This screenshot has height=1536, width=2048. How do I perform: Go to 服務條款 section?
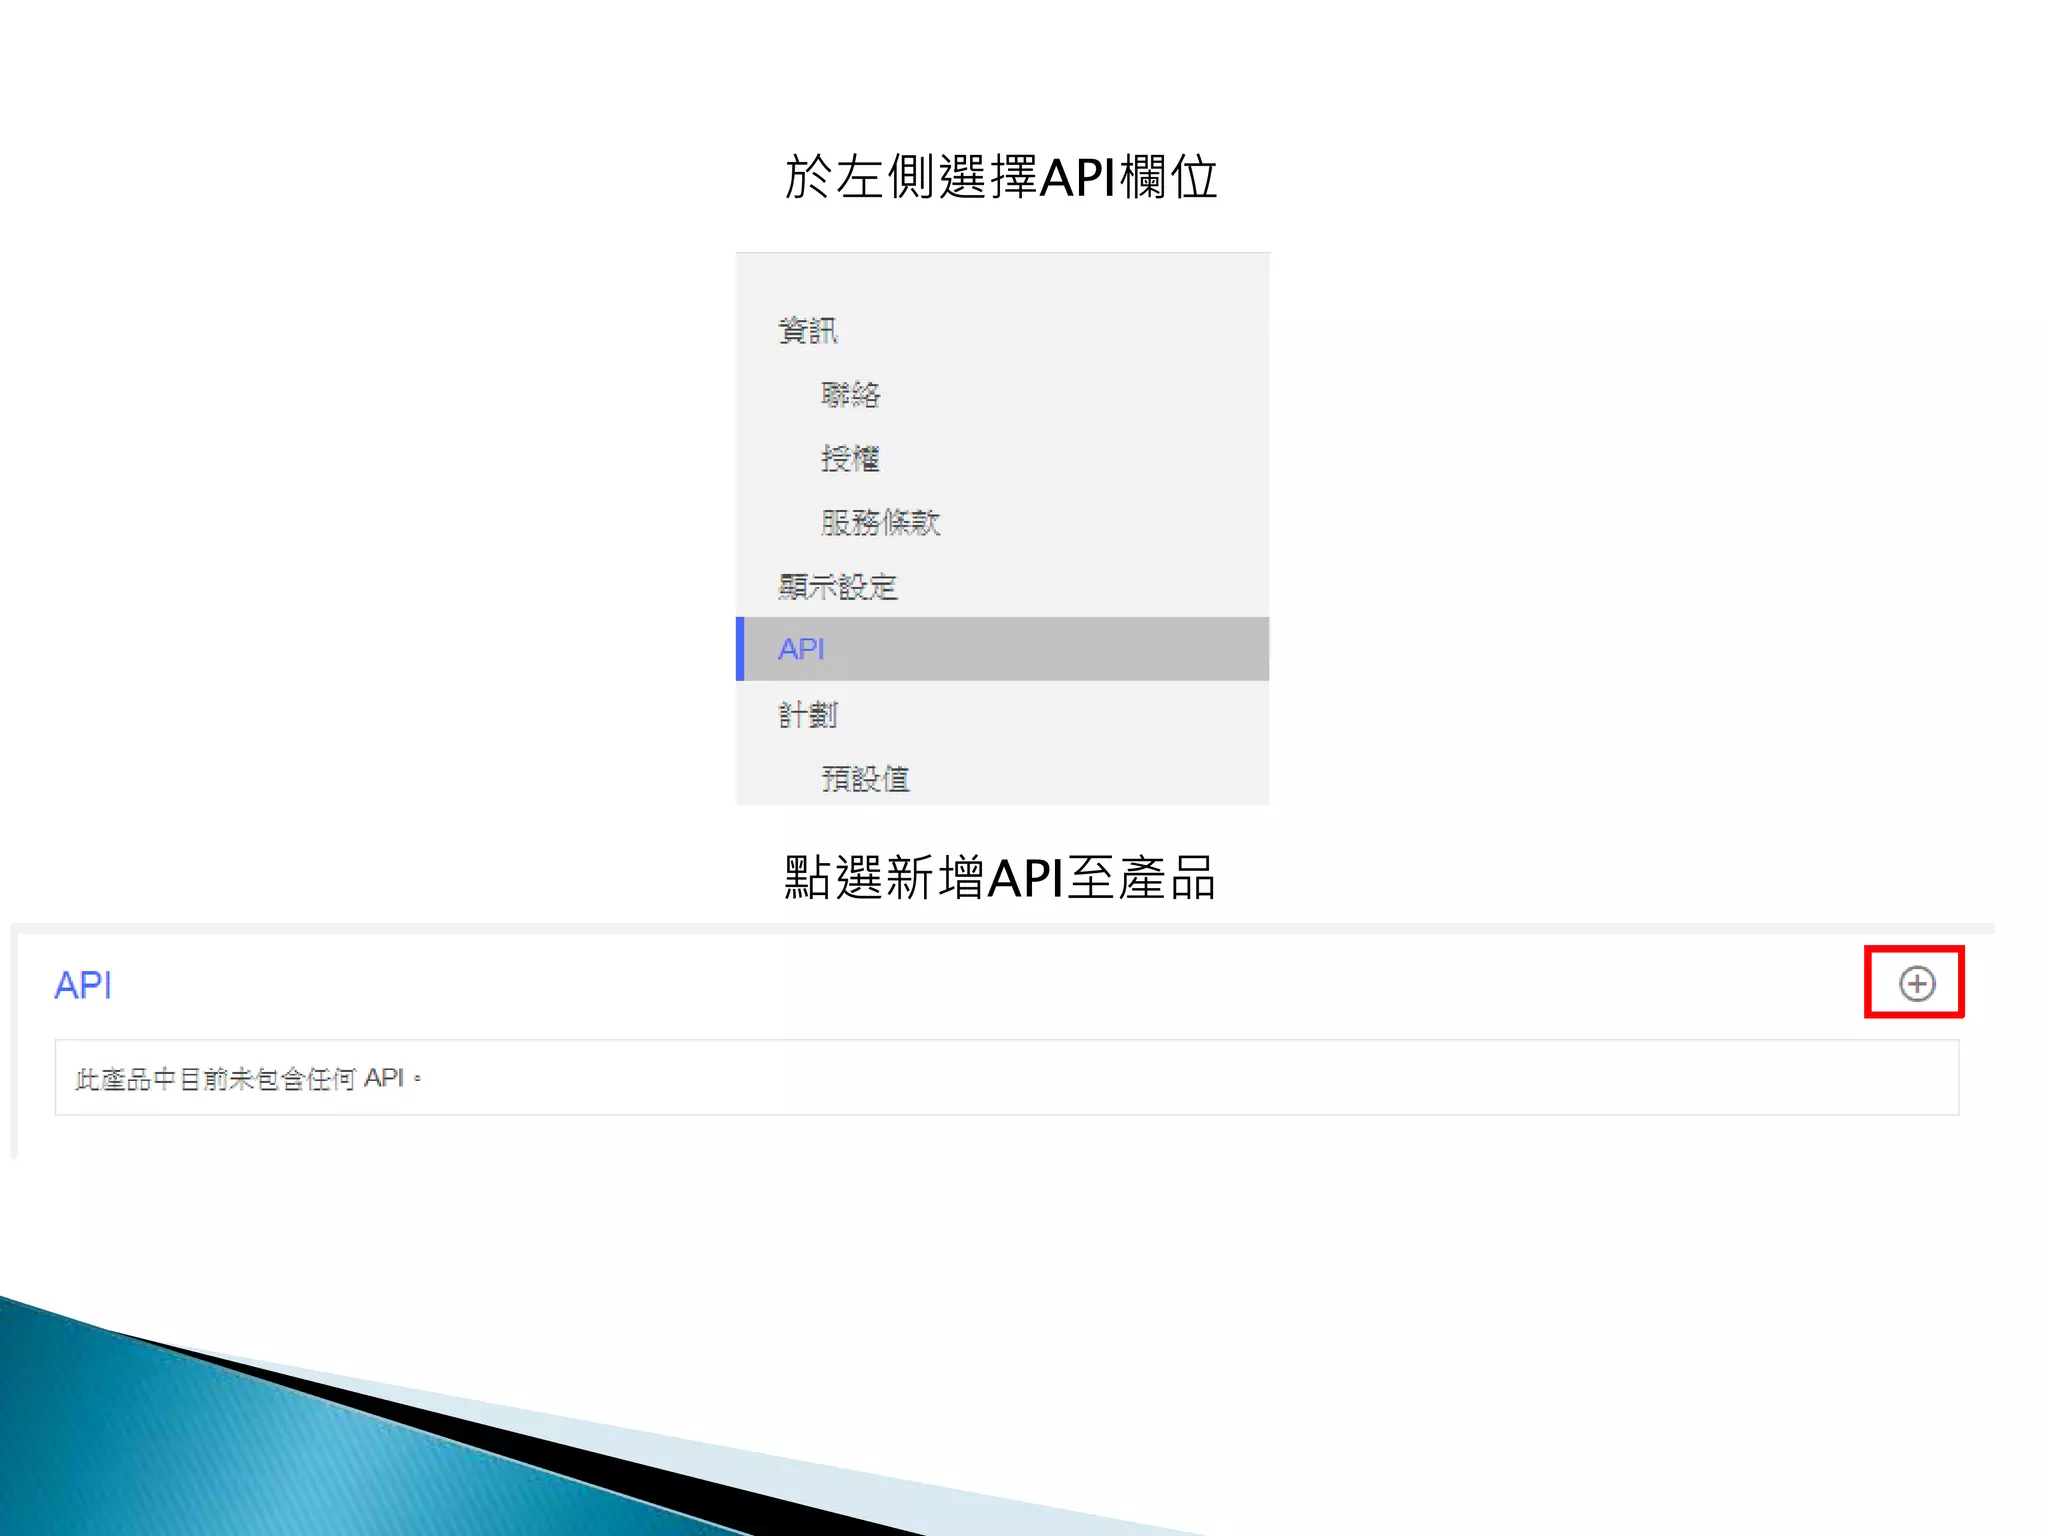tap(880, 523)
